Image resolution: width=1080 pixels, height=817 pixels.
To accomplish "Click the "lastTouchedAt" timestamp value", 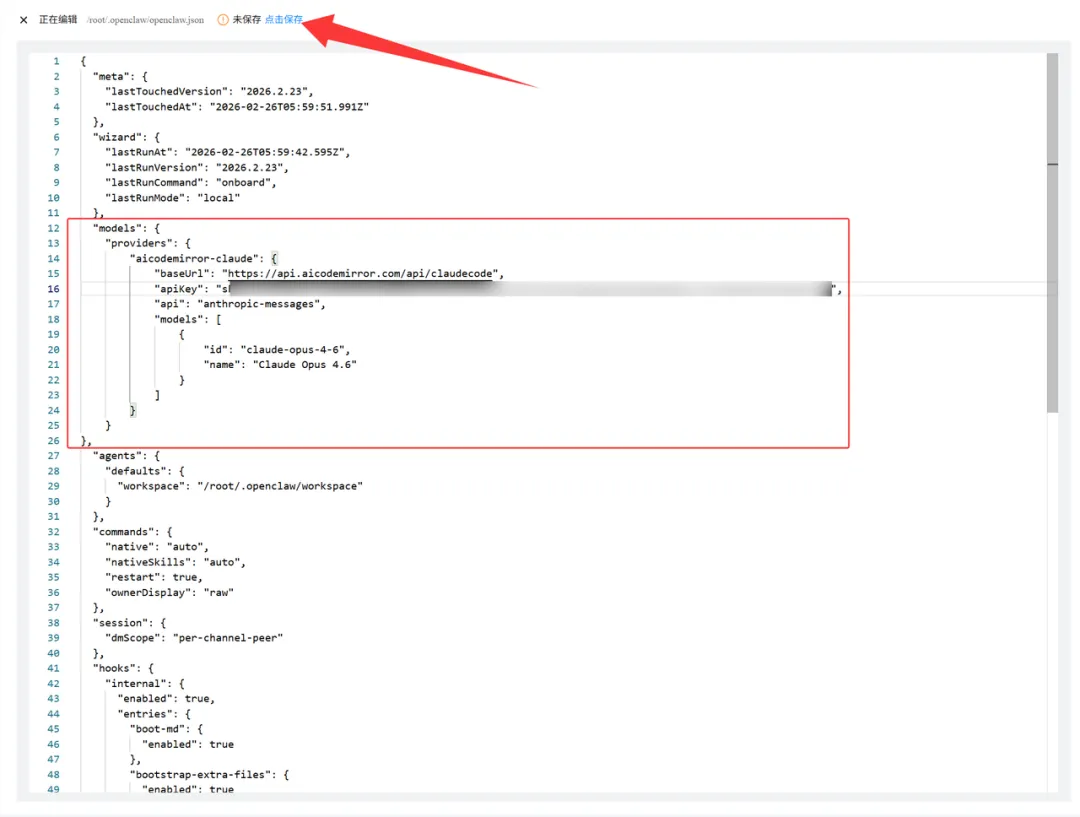I will point(289,107).
